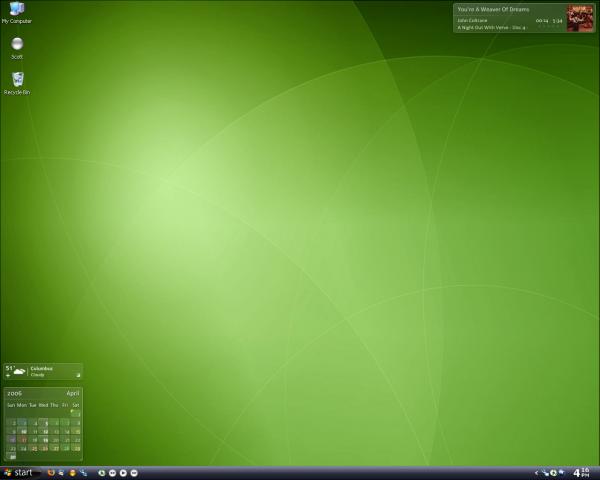Click the Start button
Image resolution: width=600 pixels, height=480 pixels.
pos(19,472)
